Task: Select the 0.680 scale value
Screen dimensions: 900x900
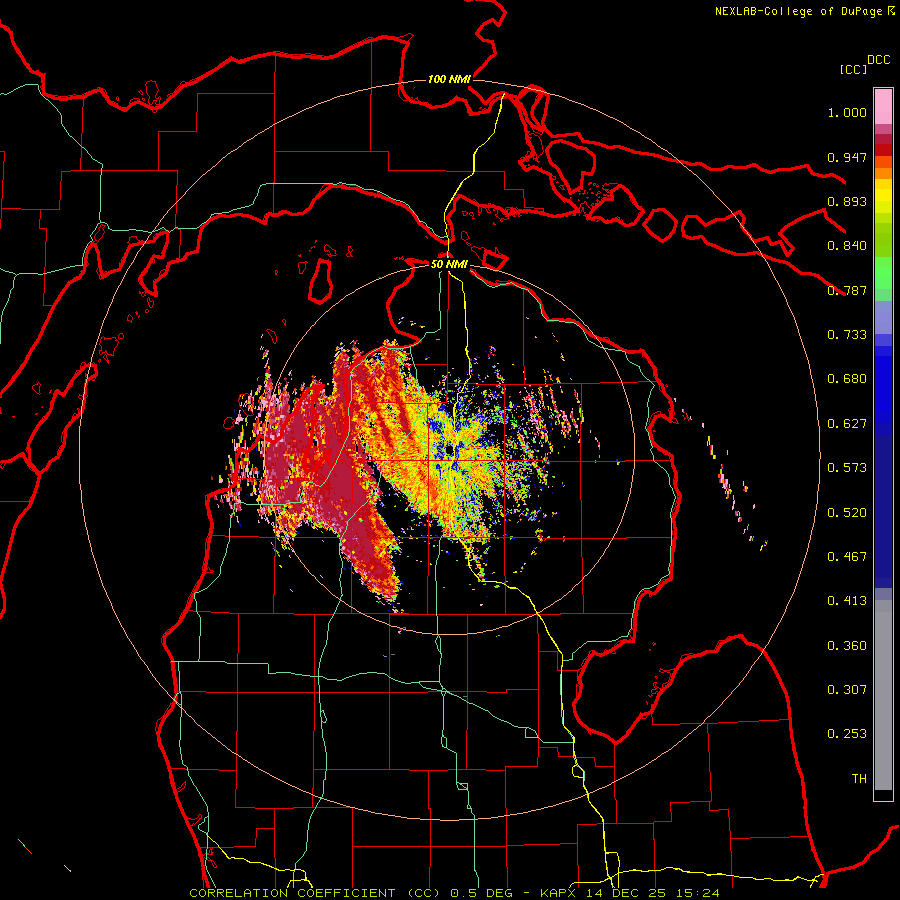Action: [x=847, y=379]
